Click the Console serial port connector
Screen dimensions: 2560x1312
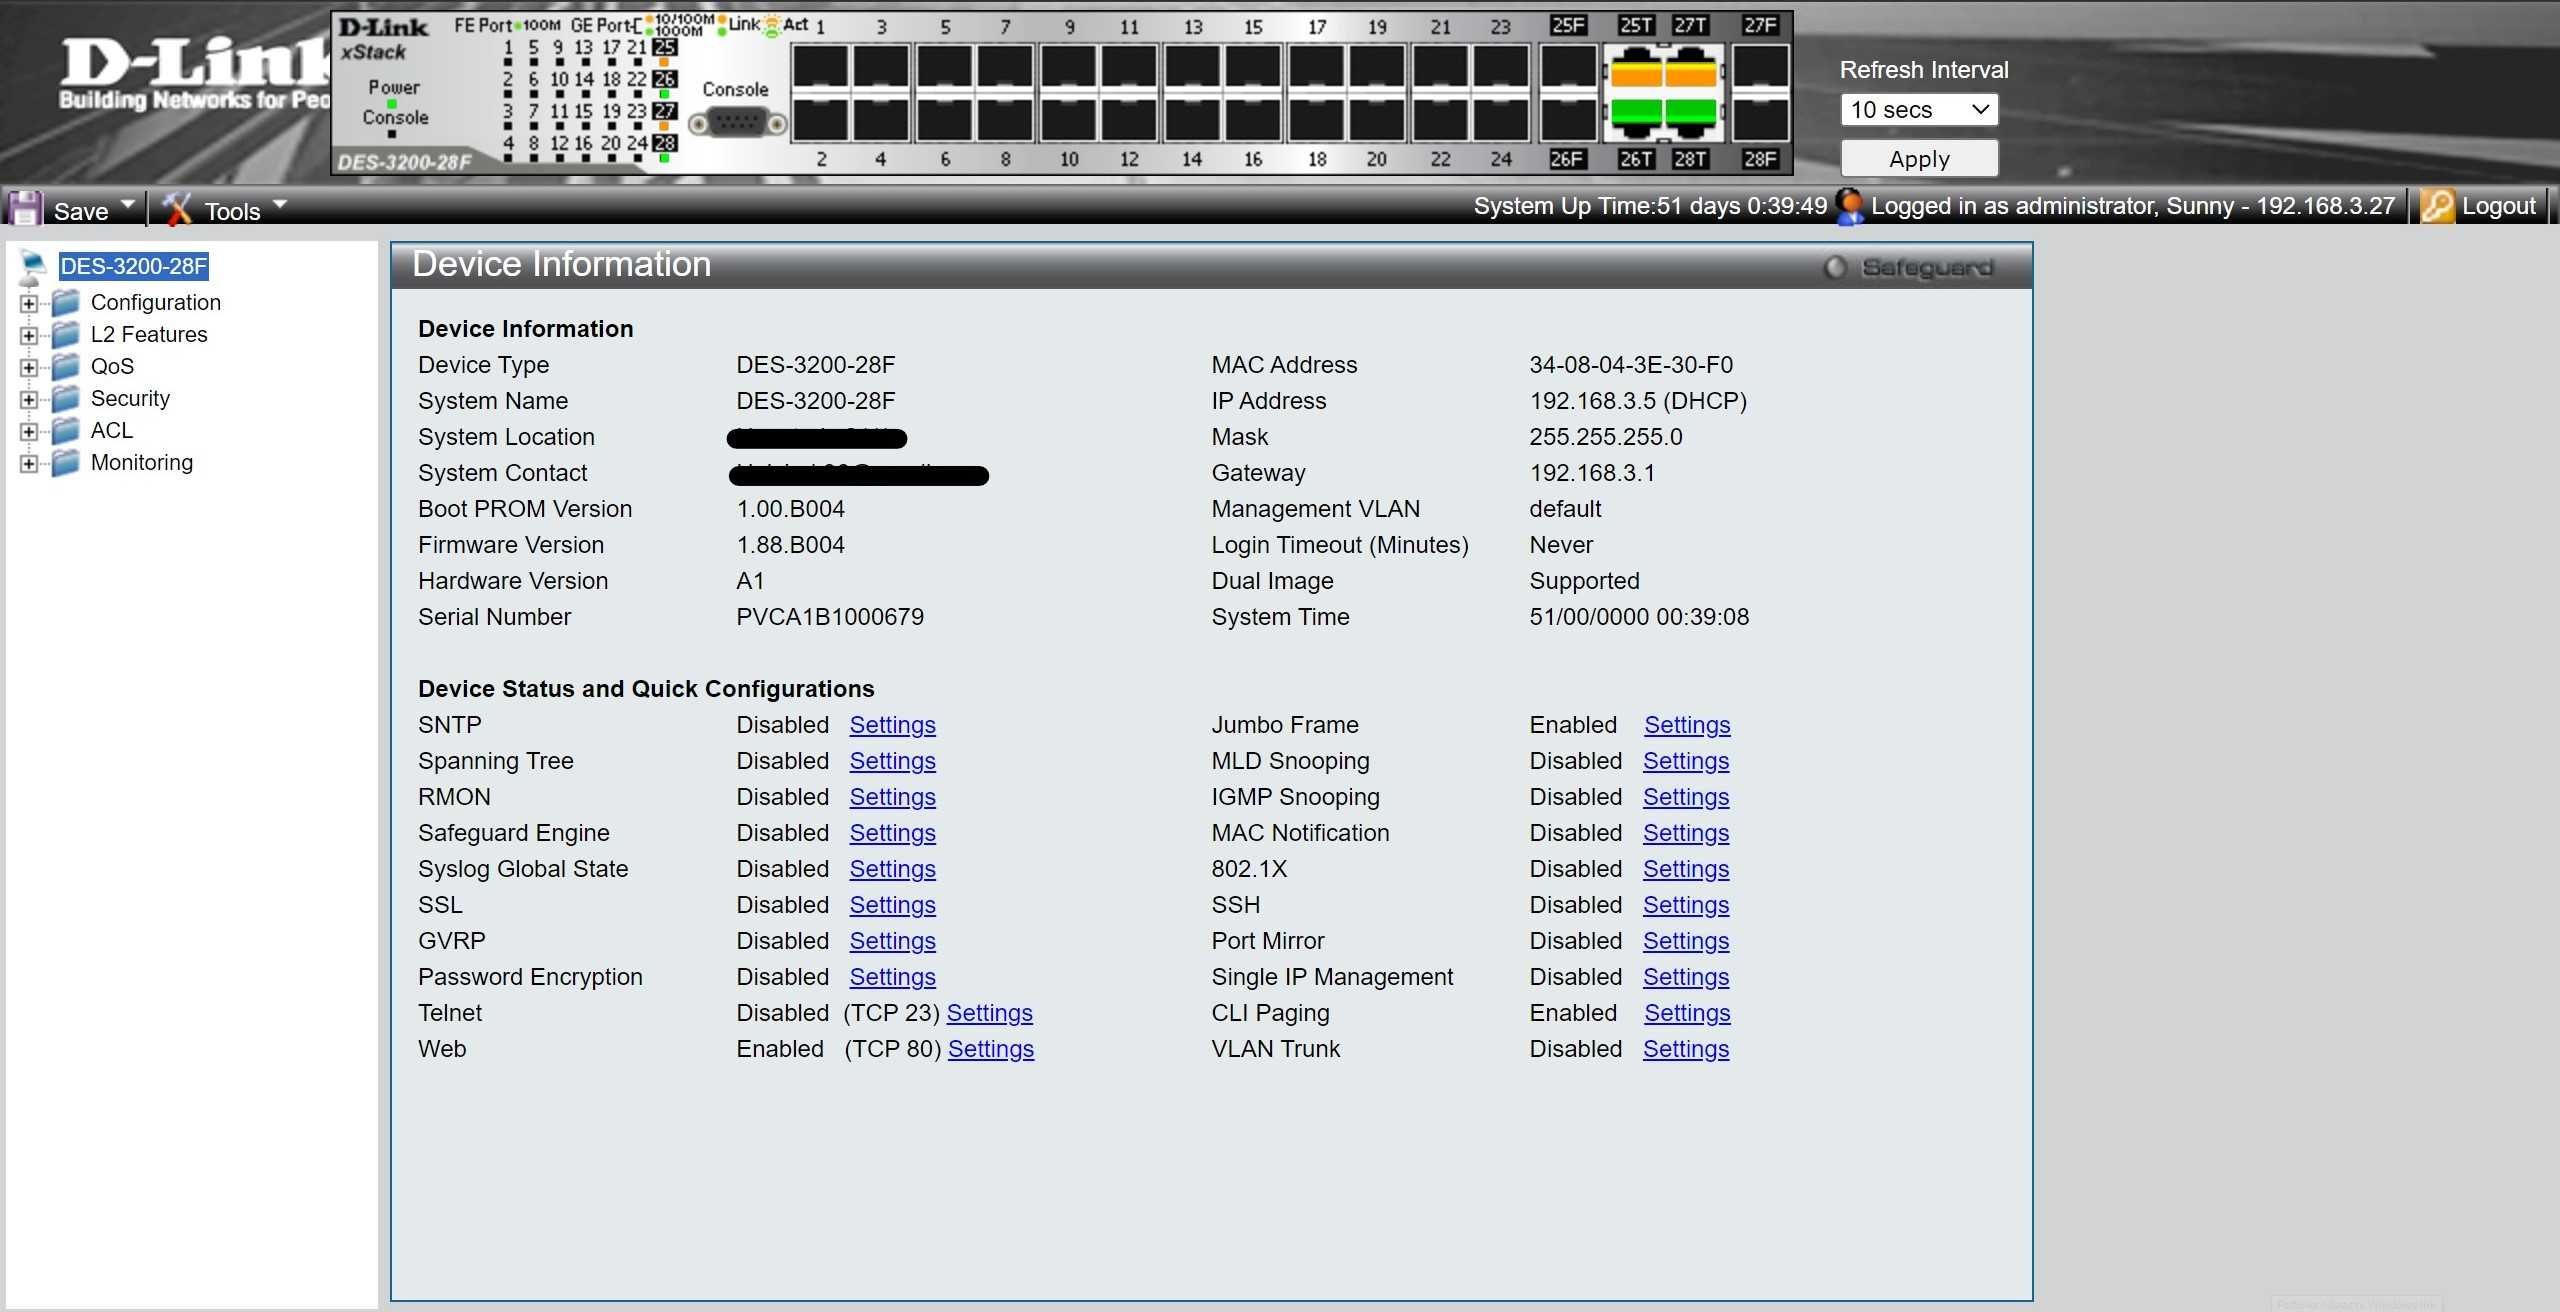click(737, 123)
